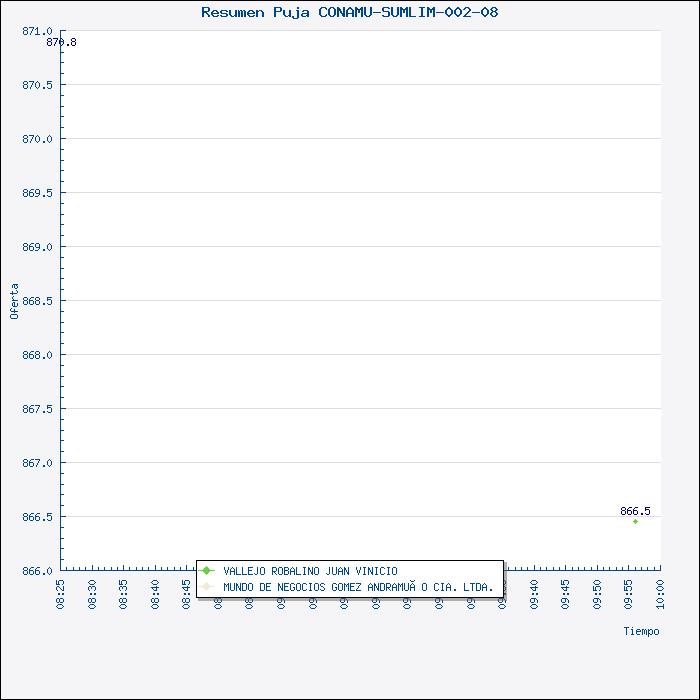Select the MUNDO DE NEGOCIOS GOMEZ legend entry
The image size is (700, 700).
coord(358,587)
